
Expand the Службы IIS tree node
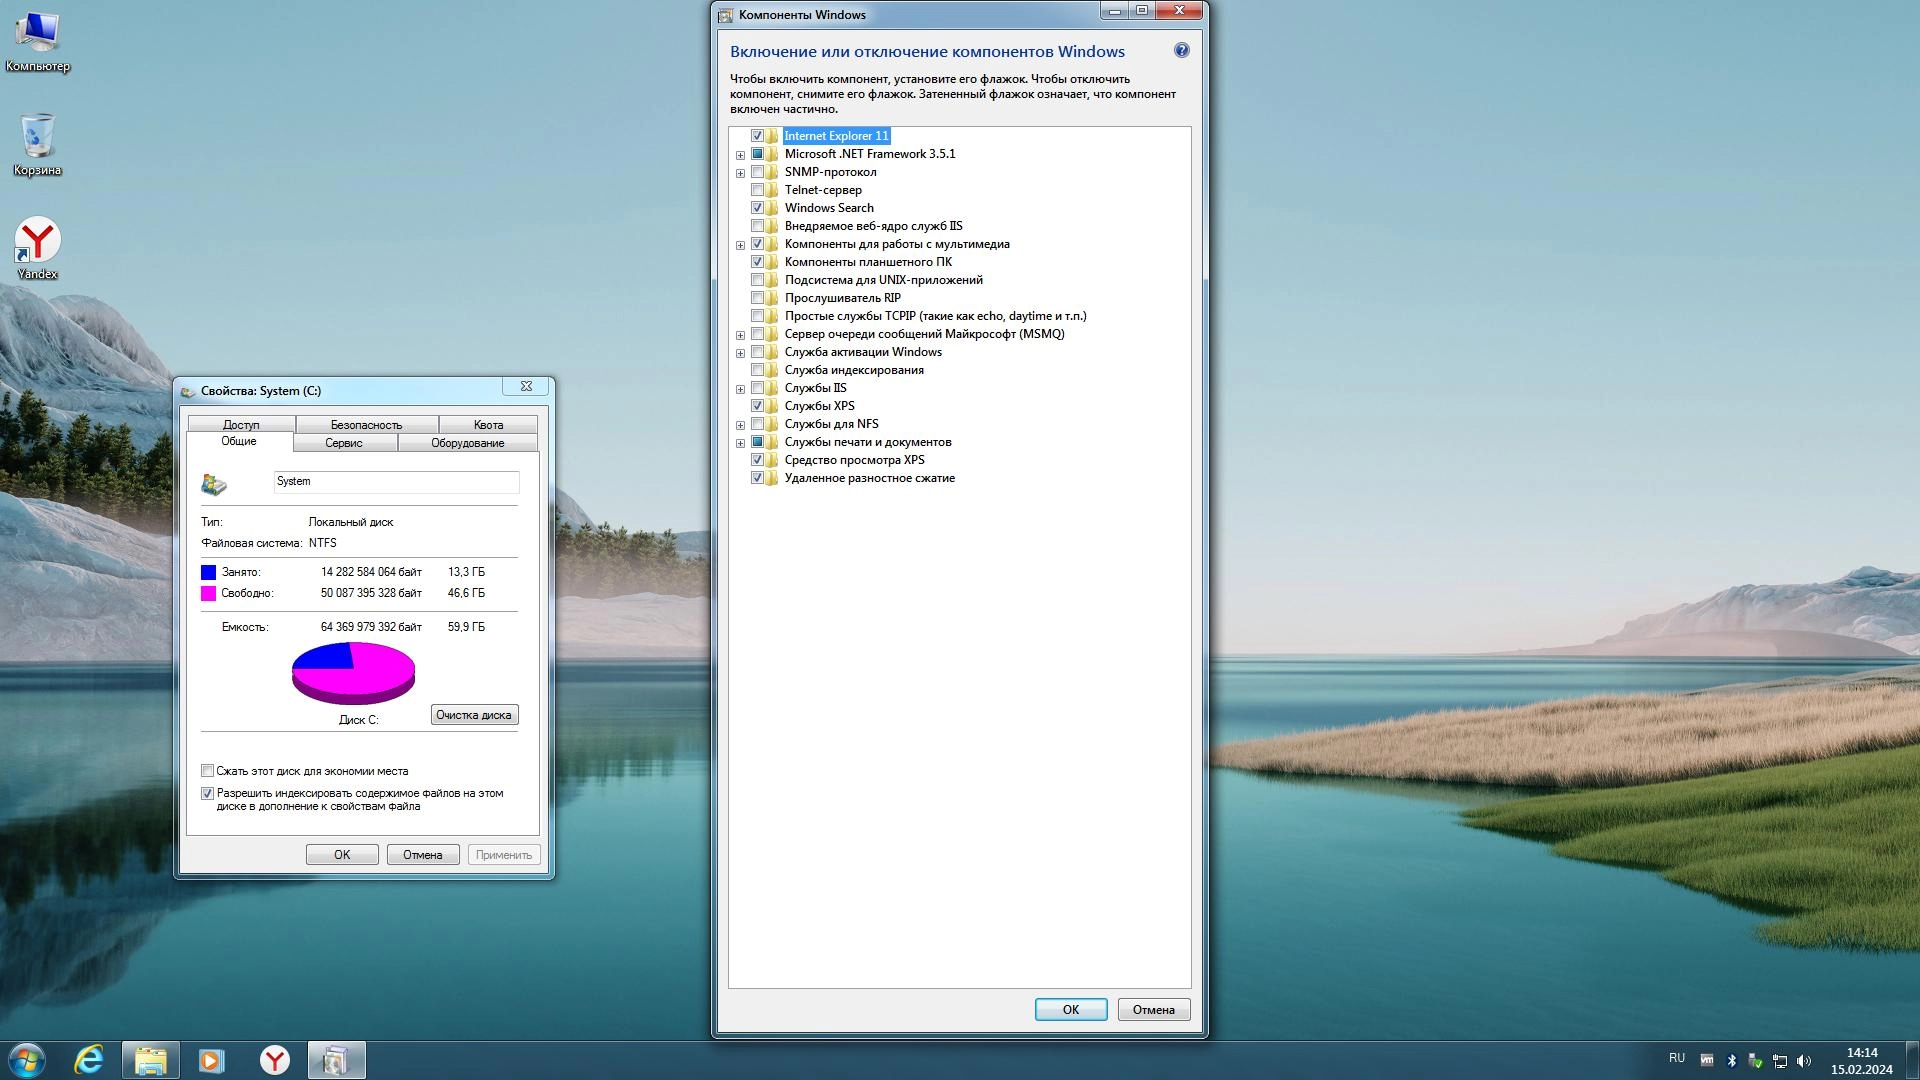(x=740, y=389)
